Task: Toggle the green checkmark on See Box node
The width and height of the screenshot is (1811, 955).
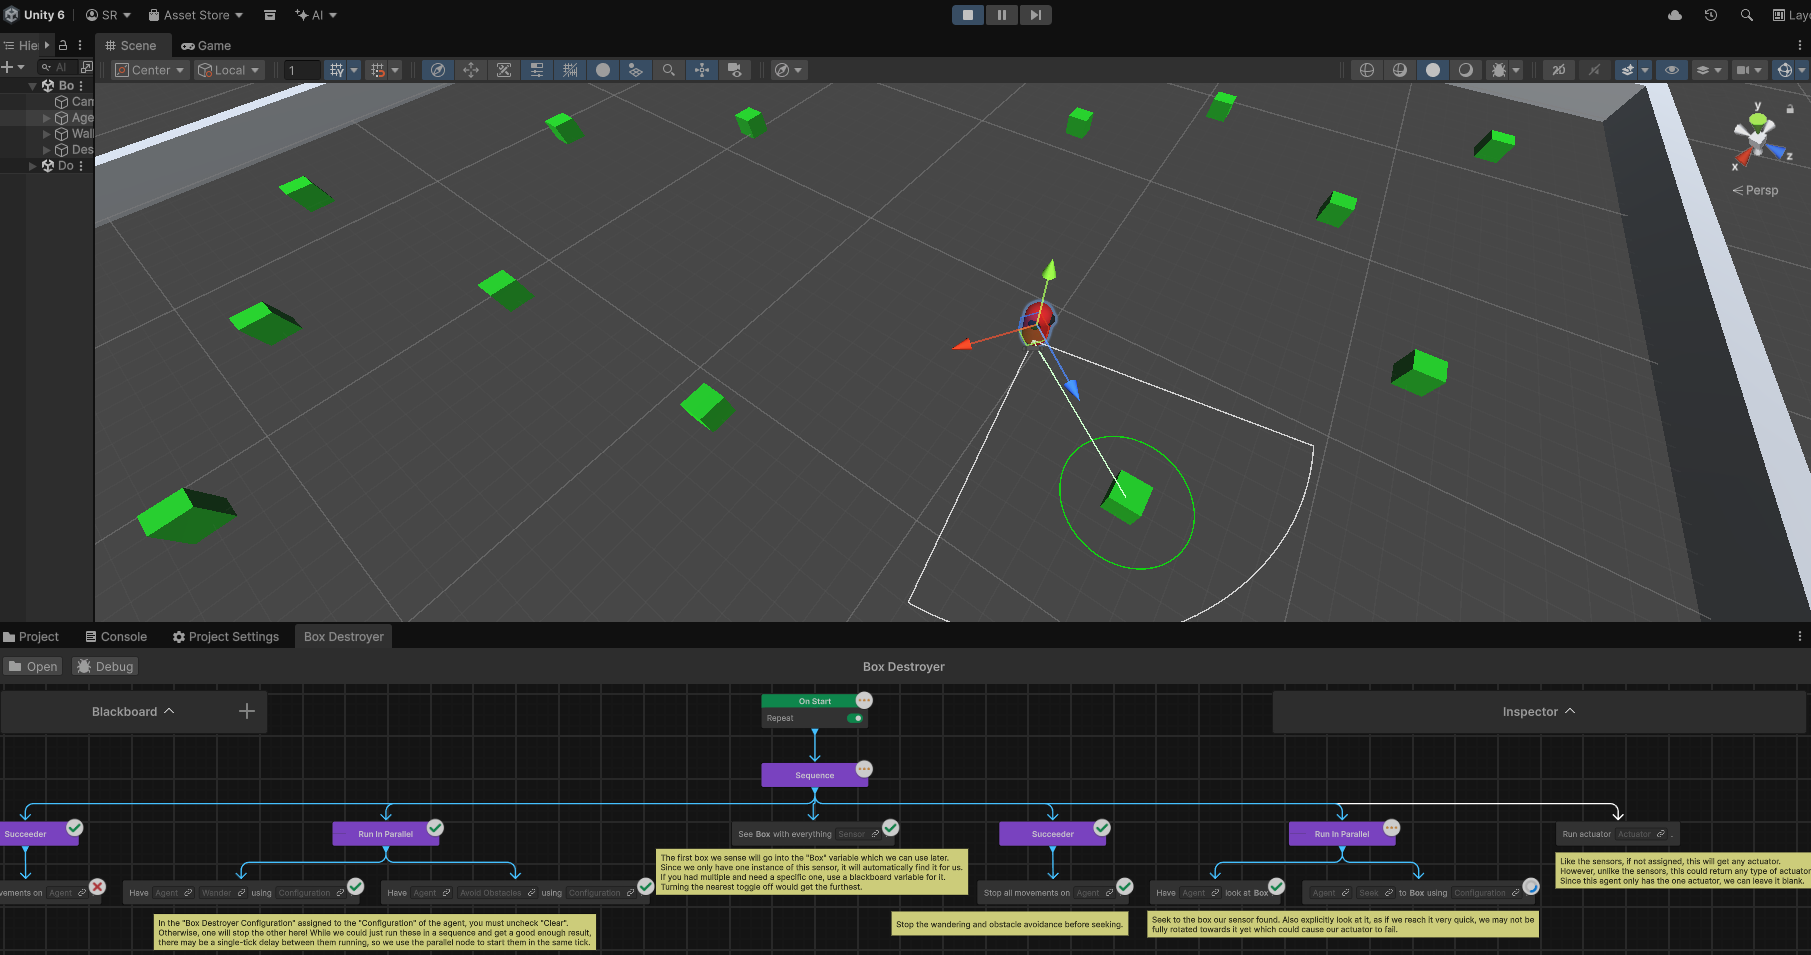Action: pyautogui.click(x=889, y=828)
